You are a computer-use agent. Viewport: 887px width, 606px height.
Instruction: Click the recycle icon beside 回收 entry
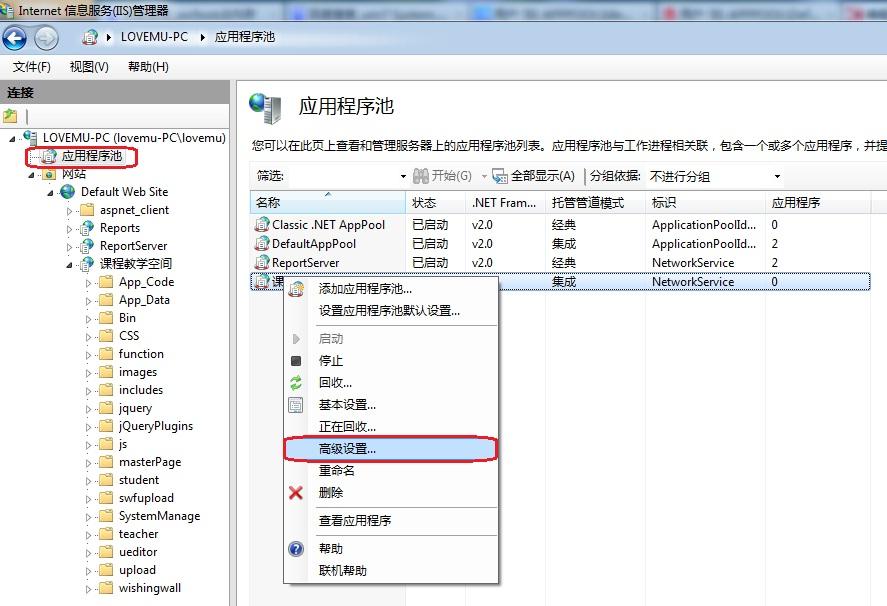[x=295, y=380]
